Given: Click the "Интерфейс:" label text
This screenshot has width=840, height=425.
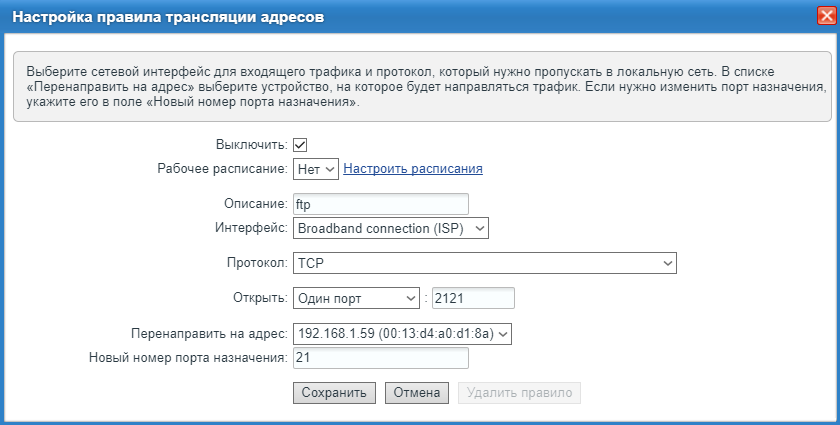Looking at the screenshot, I should pyautogui.click(x=251, y=228).
